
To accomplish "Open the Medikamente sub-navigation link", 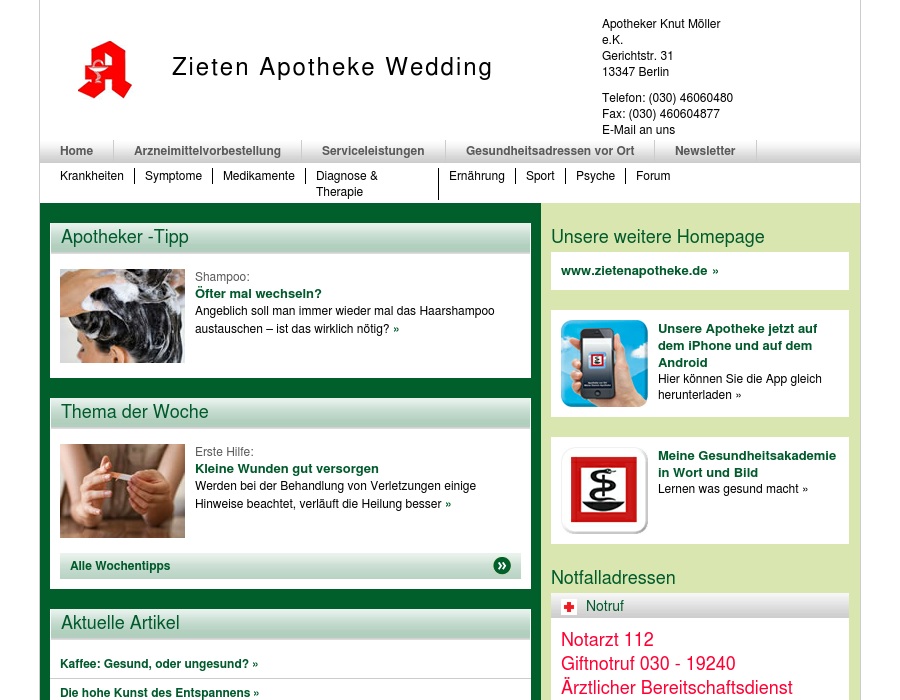I will click(x=259, y=176).
